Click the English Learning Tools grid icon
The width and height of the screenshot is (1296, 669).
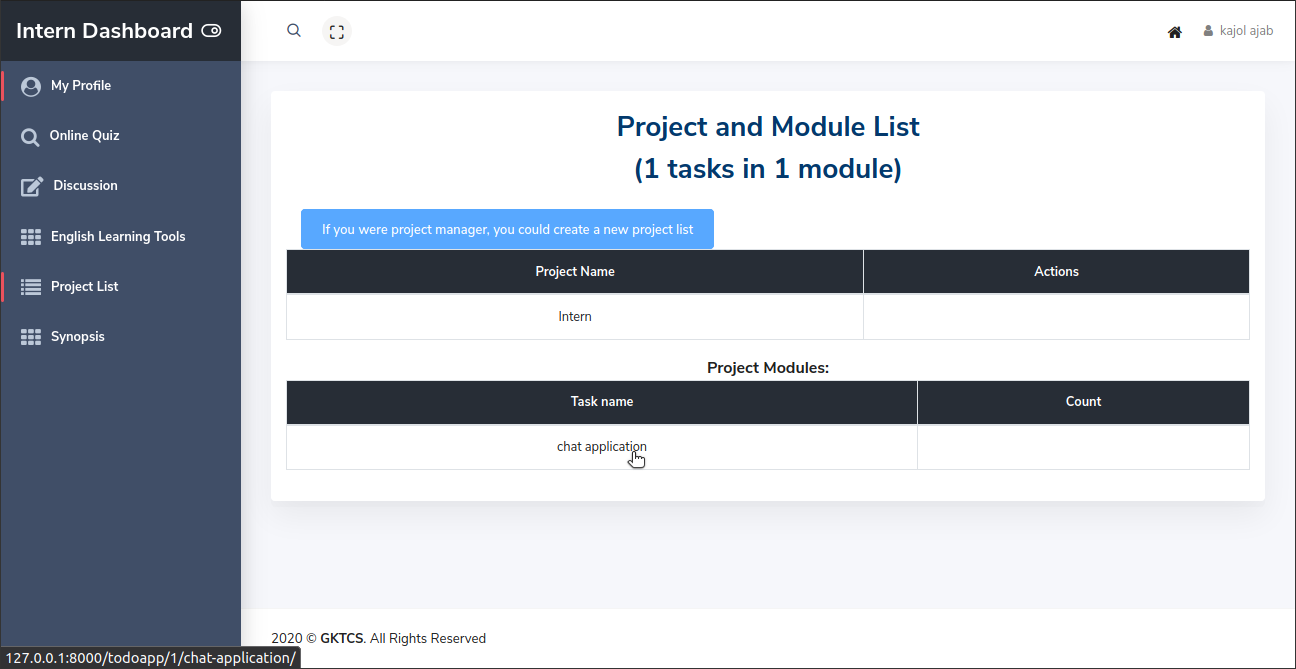[x=31, y=237]
